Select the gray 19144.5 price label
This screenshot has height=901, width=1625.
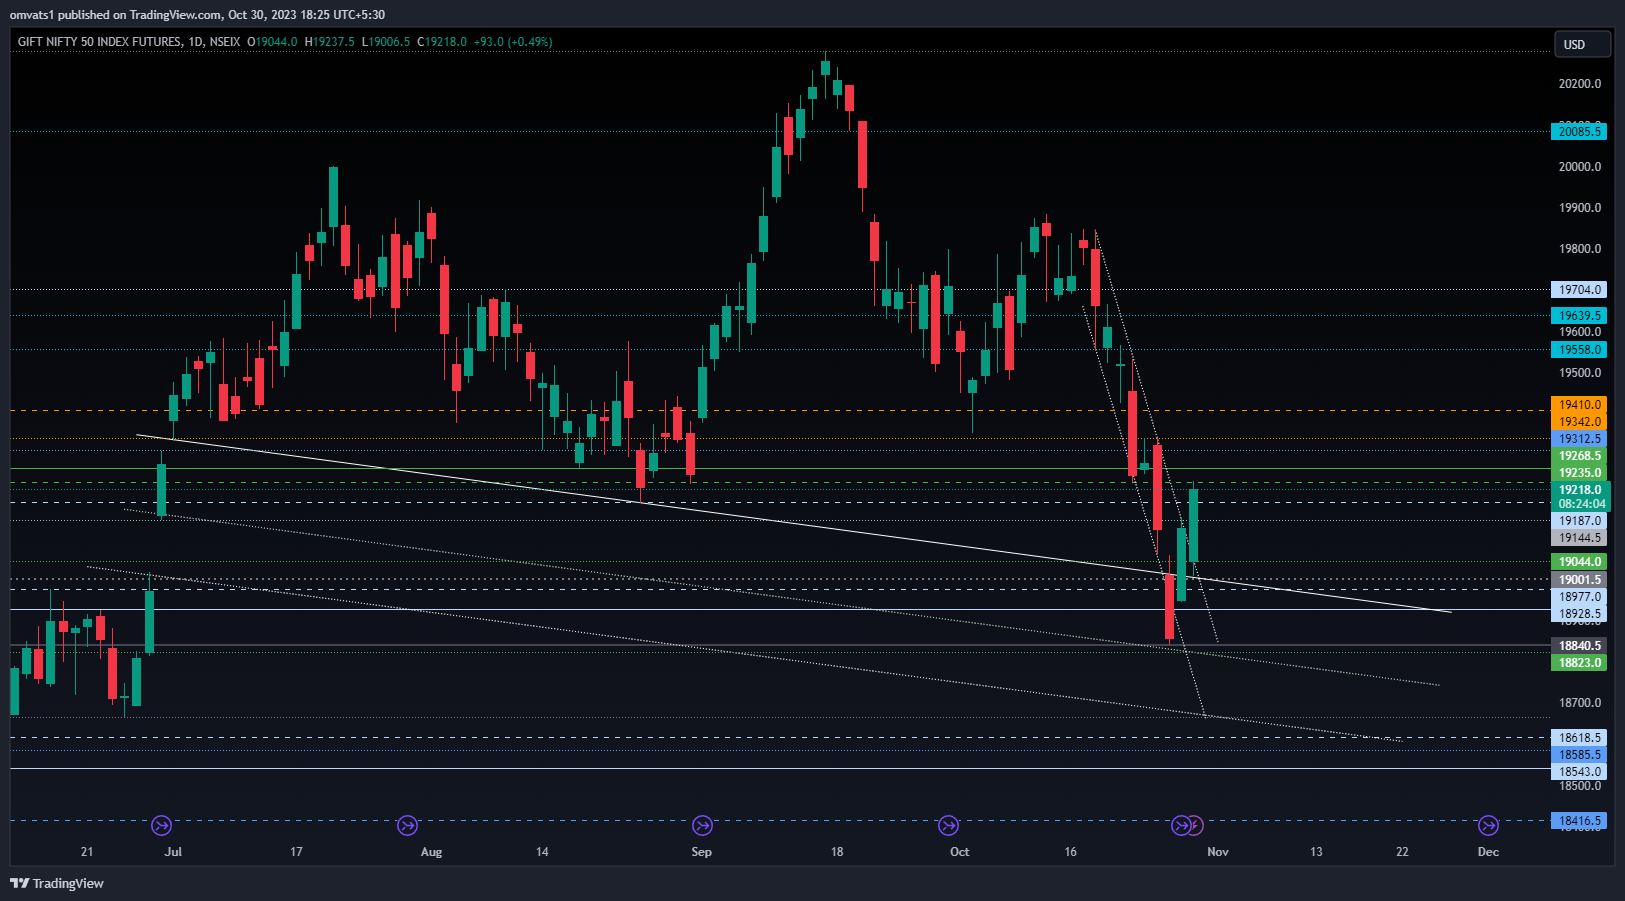click(1580, 538)
